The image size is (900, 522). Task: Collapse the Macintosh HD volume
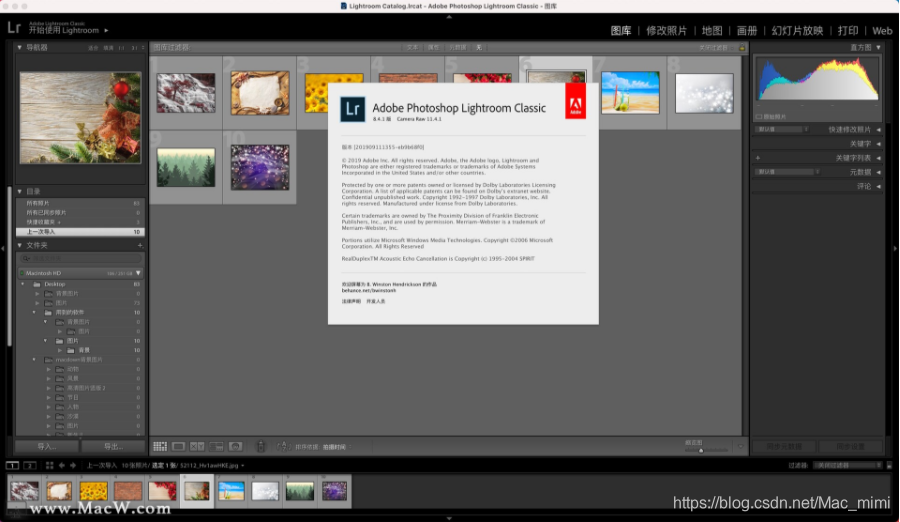[x=138, y=273]
